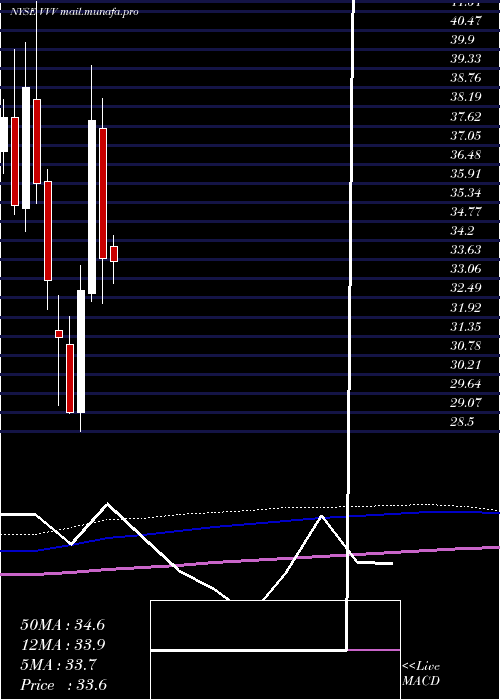500x700 pixels.
Task: Select the 31.35 price axis label
Action: pos(466,327)
